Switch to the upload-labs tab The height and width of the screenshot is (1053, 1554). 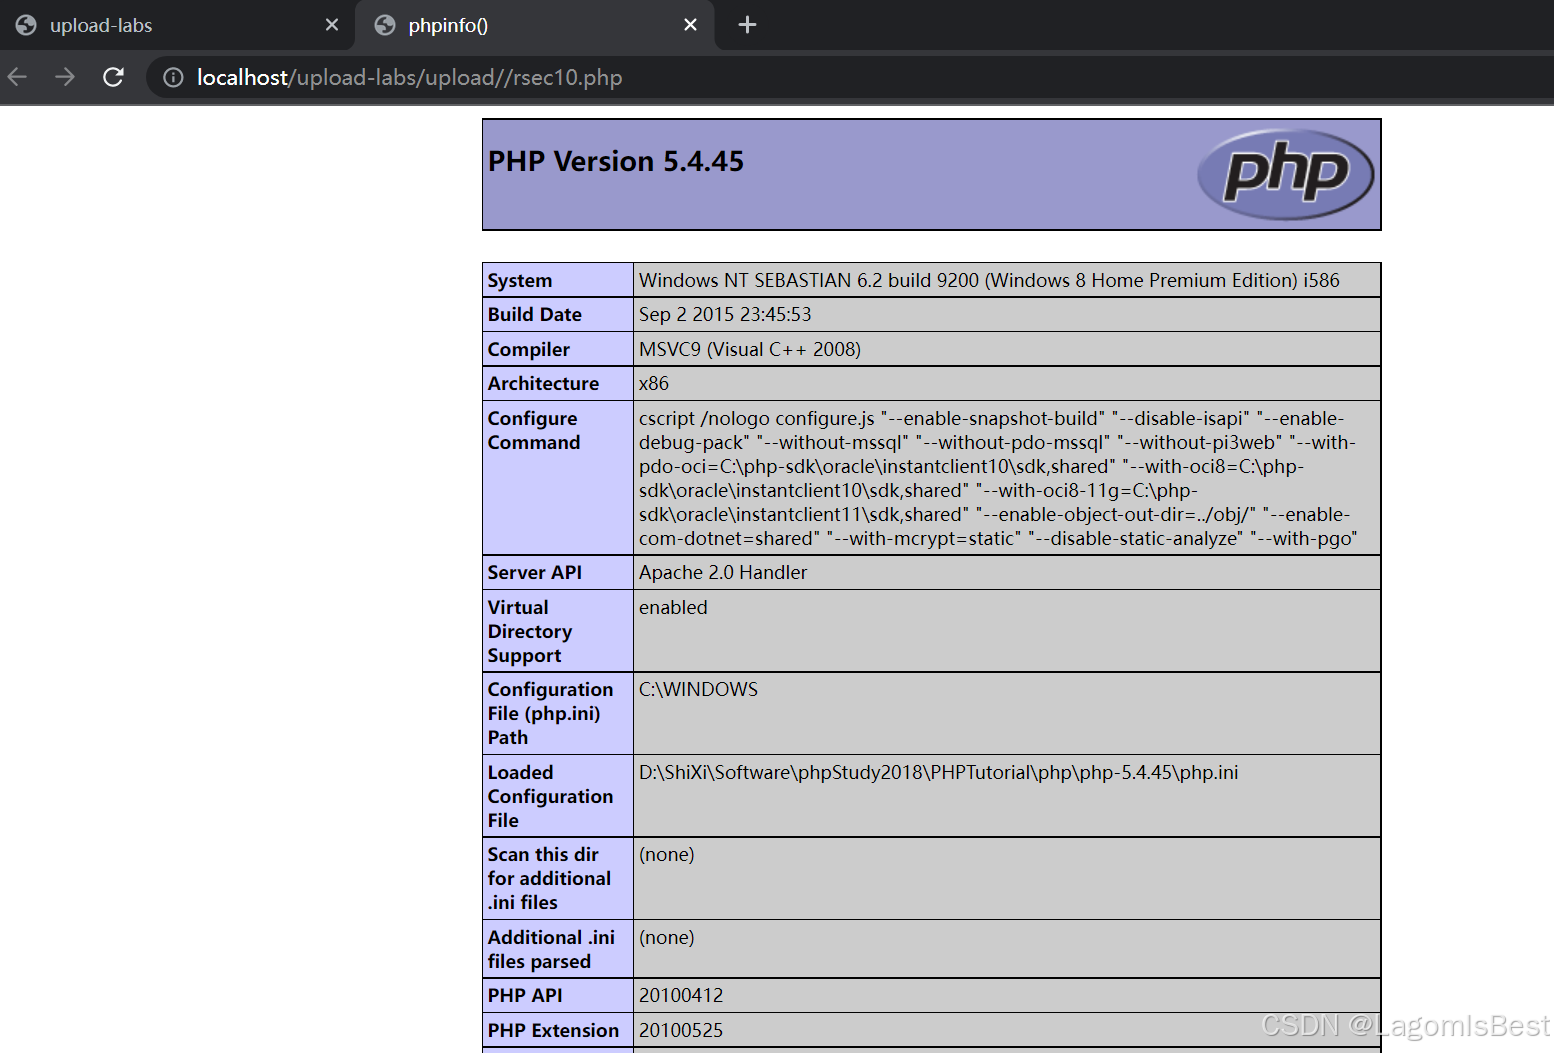tap(178, 26)
